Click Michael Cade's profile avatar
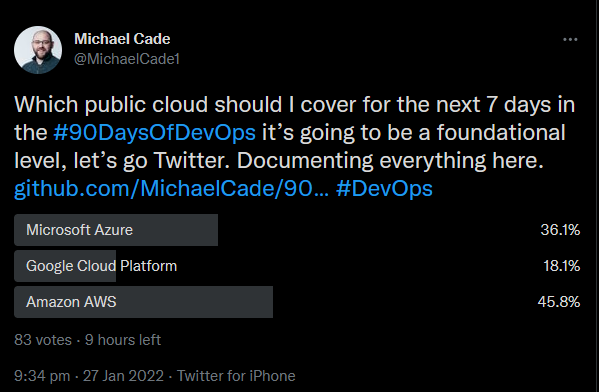Image resolution: width=599 pixels, height=392 pixels. 38,50
